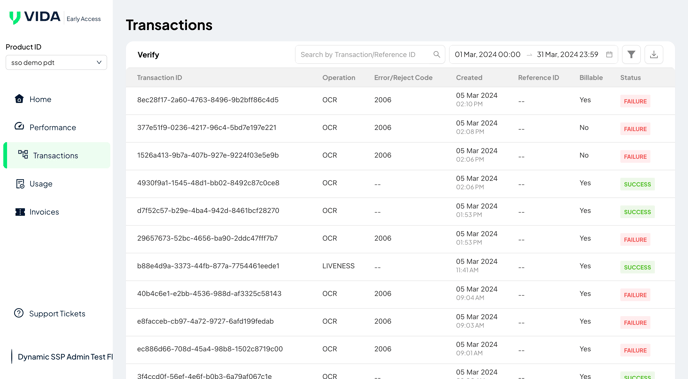Click created time 09:04 AM cell
The height and width of the screenshot is (379, 688).
tap(470, 298)
